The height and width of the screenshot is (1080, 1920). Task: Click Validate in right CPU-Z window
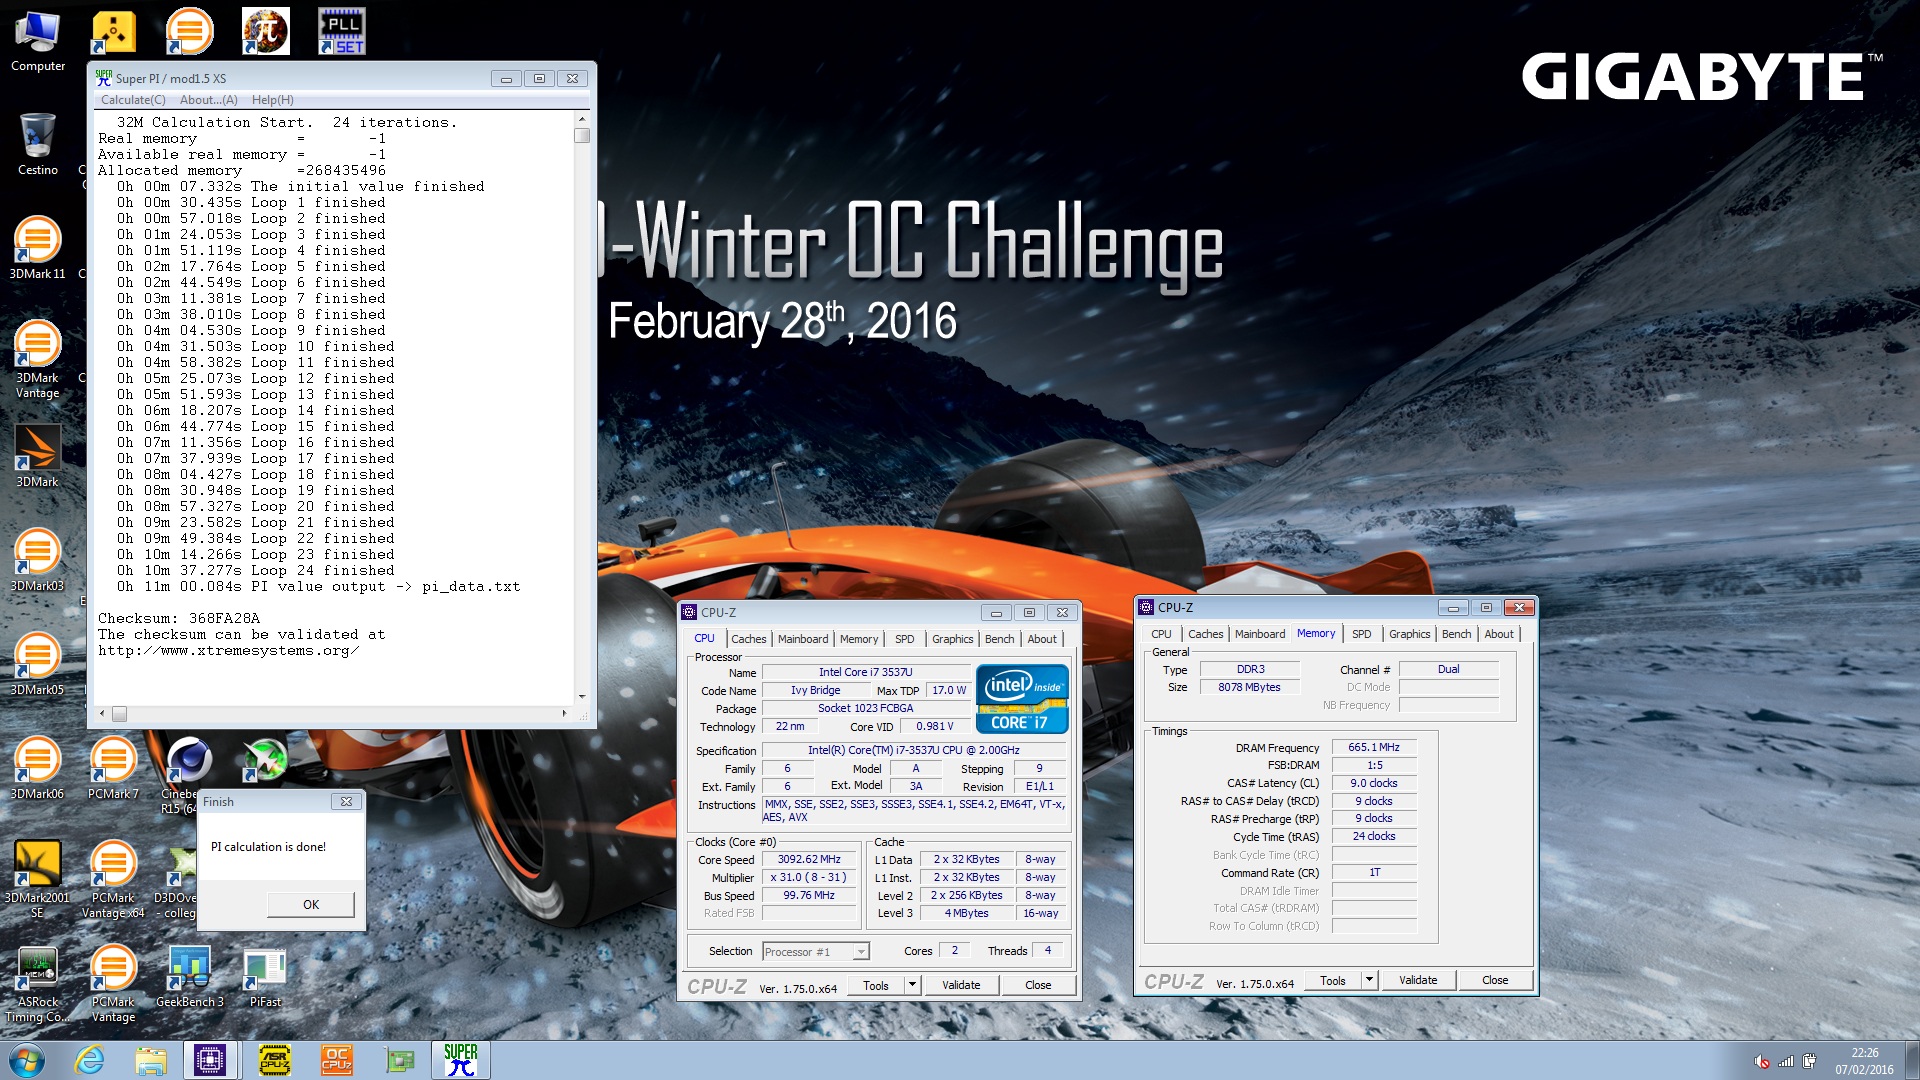point(1418,980)
